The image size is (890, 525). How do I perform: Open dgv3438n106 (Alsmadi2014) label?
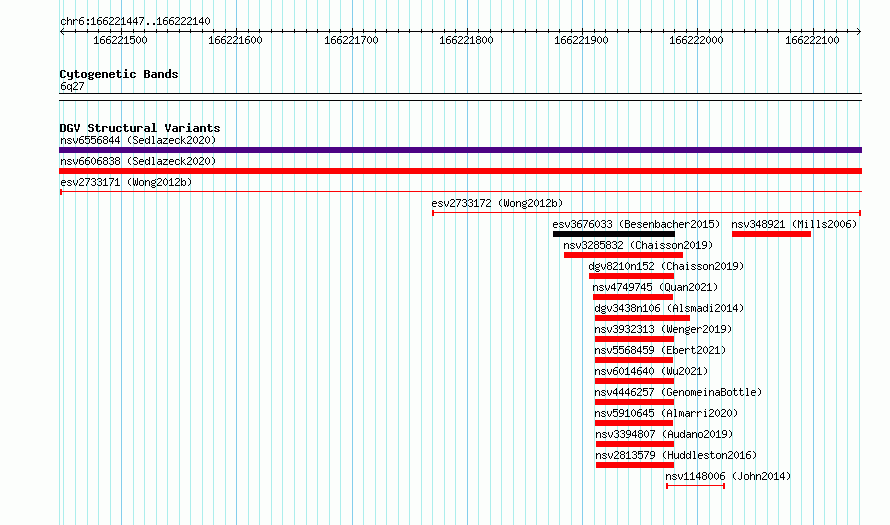[669, 308]
